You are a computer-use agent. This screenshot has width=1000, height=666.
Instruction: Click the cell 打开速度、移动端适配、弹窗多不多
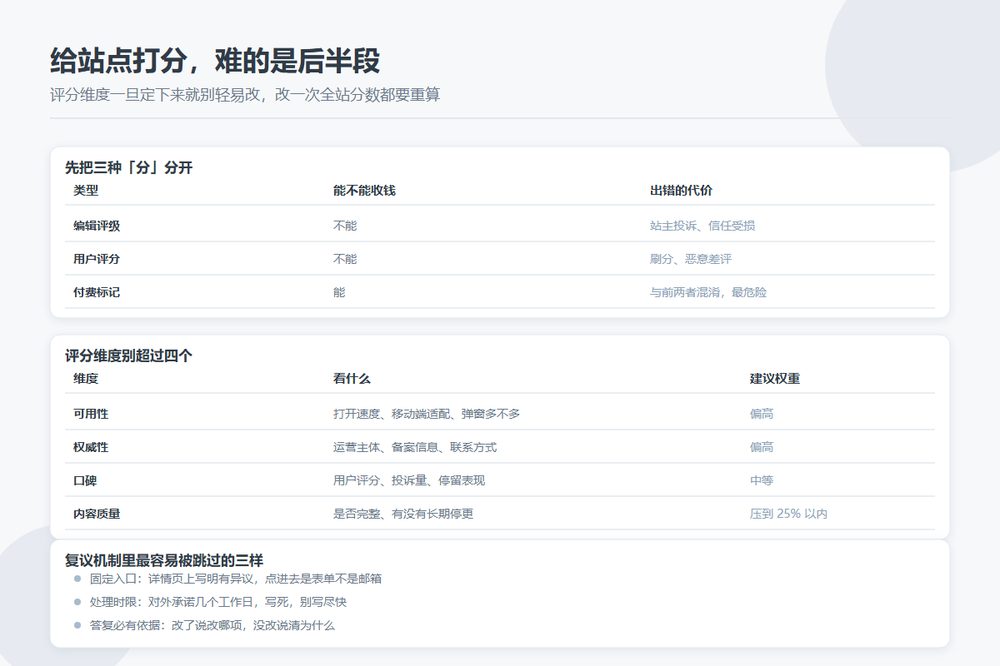(426, 413)
